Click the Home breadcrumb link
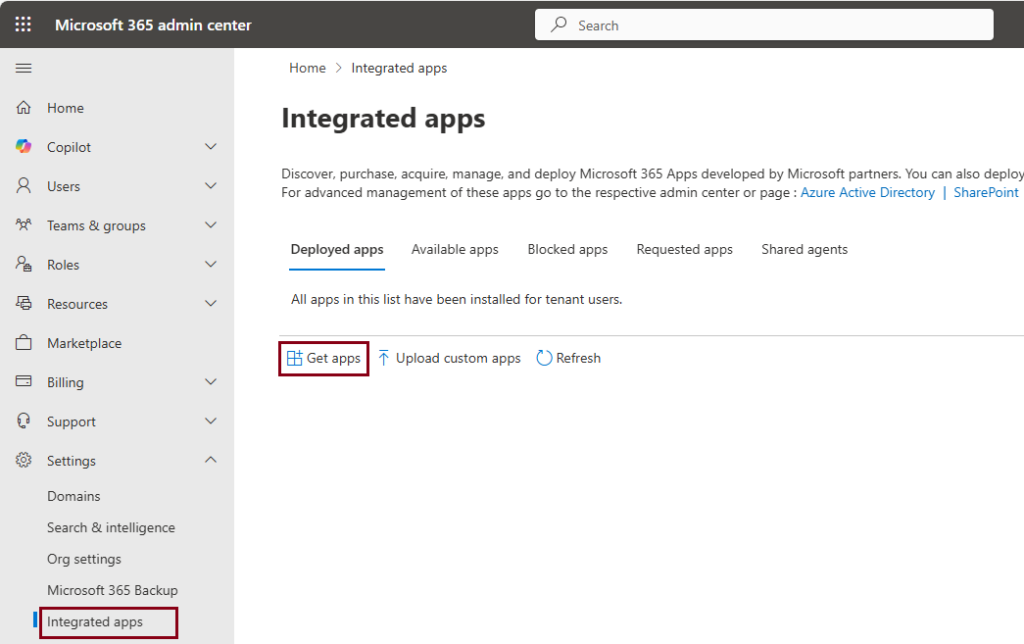The image size is (1024, 644). tap(308, 68)
